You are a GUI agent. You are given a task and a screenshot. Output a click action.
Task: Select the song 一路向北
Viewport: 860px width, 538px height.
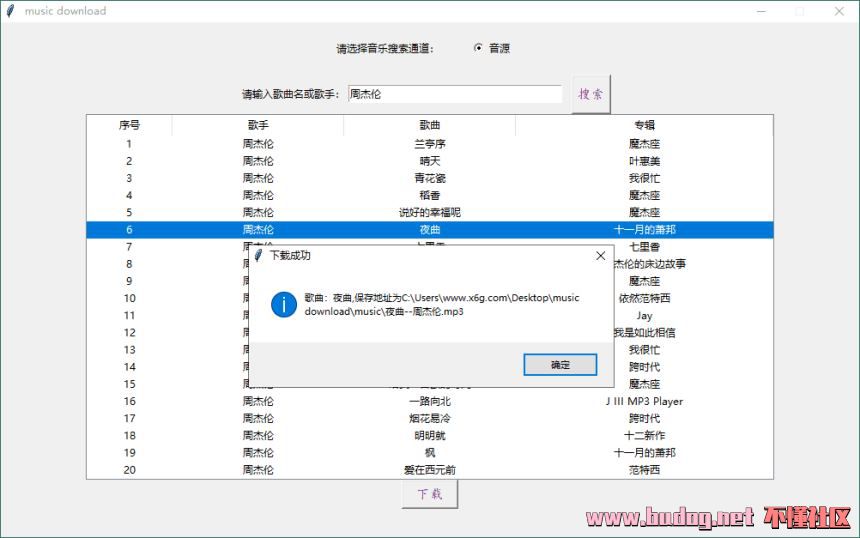point(429,401)
